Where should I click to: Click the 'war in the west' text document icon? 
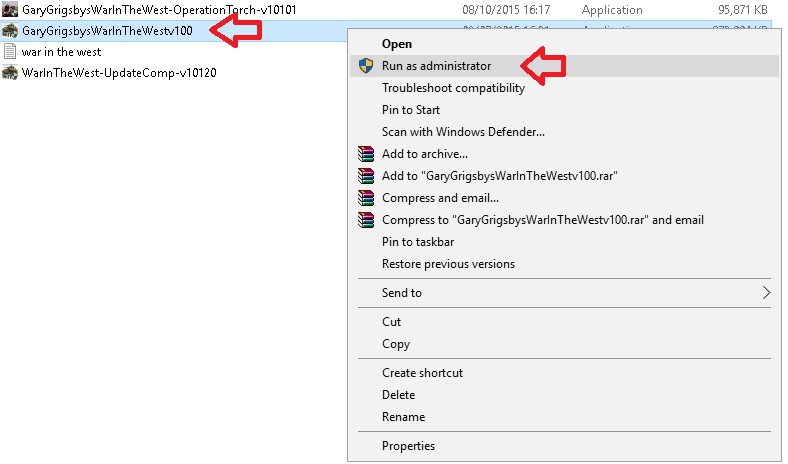click(10, 51)
